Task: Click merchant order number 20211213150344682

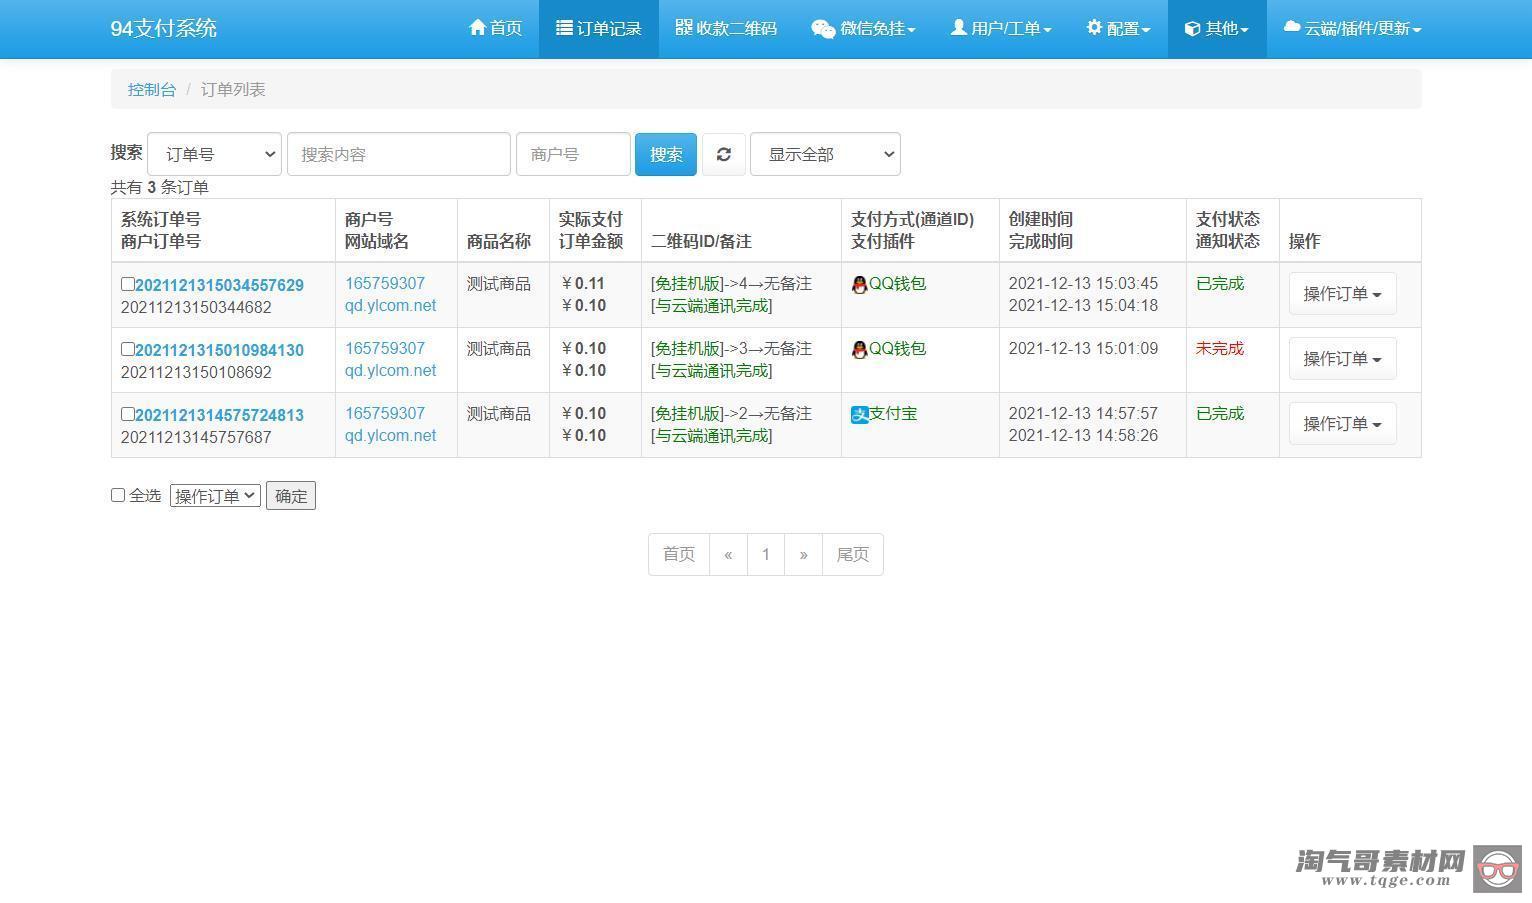Action: (196, 308)
